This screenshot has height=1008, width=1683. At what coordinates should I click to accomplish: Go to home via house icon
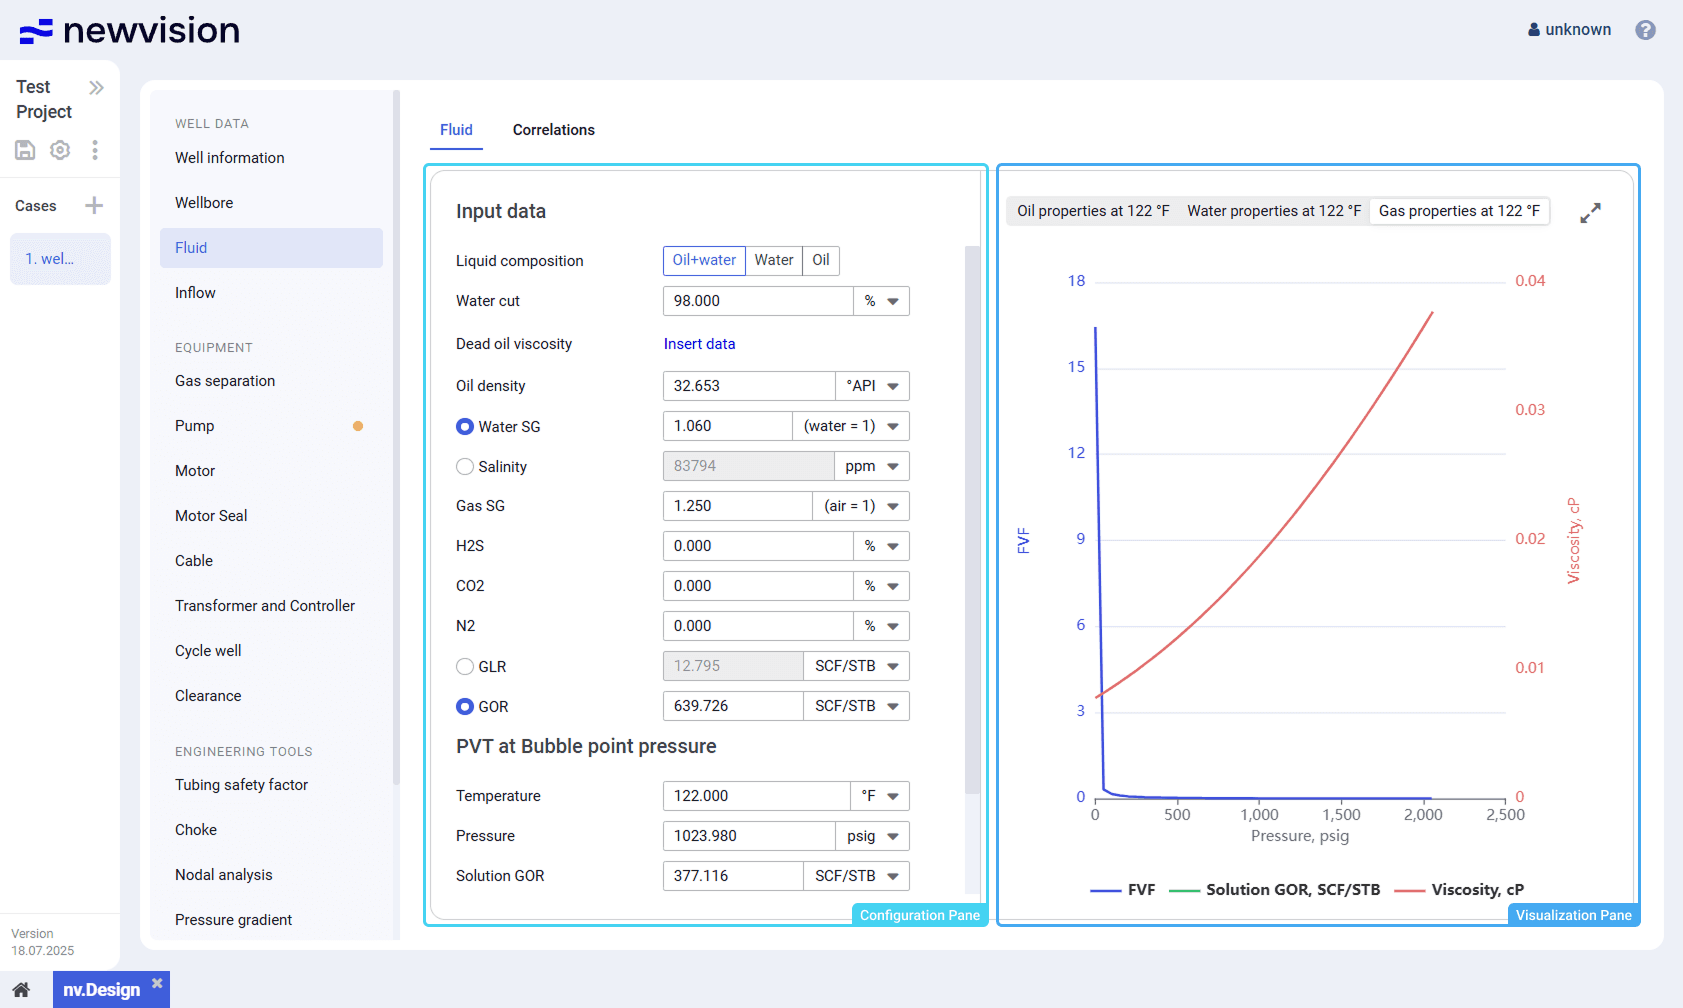pyautogui.click(x=21, y=990)
